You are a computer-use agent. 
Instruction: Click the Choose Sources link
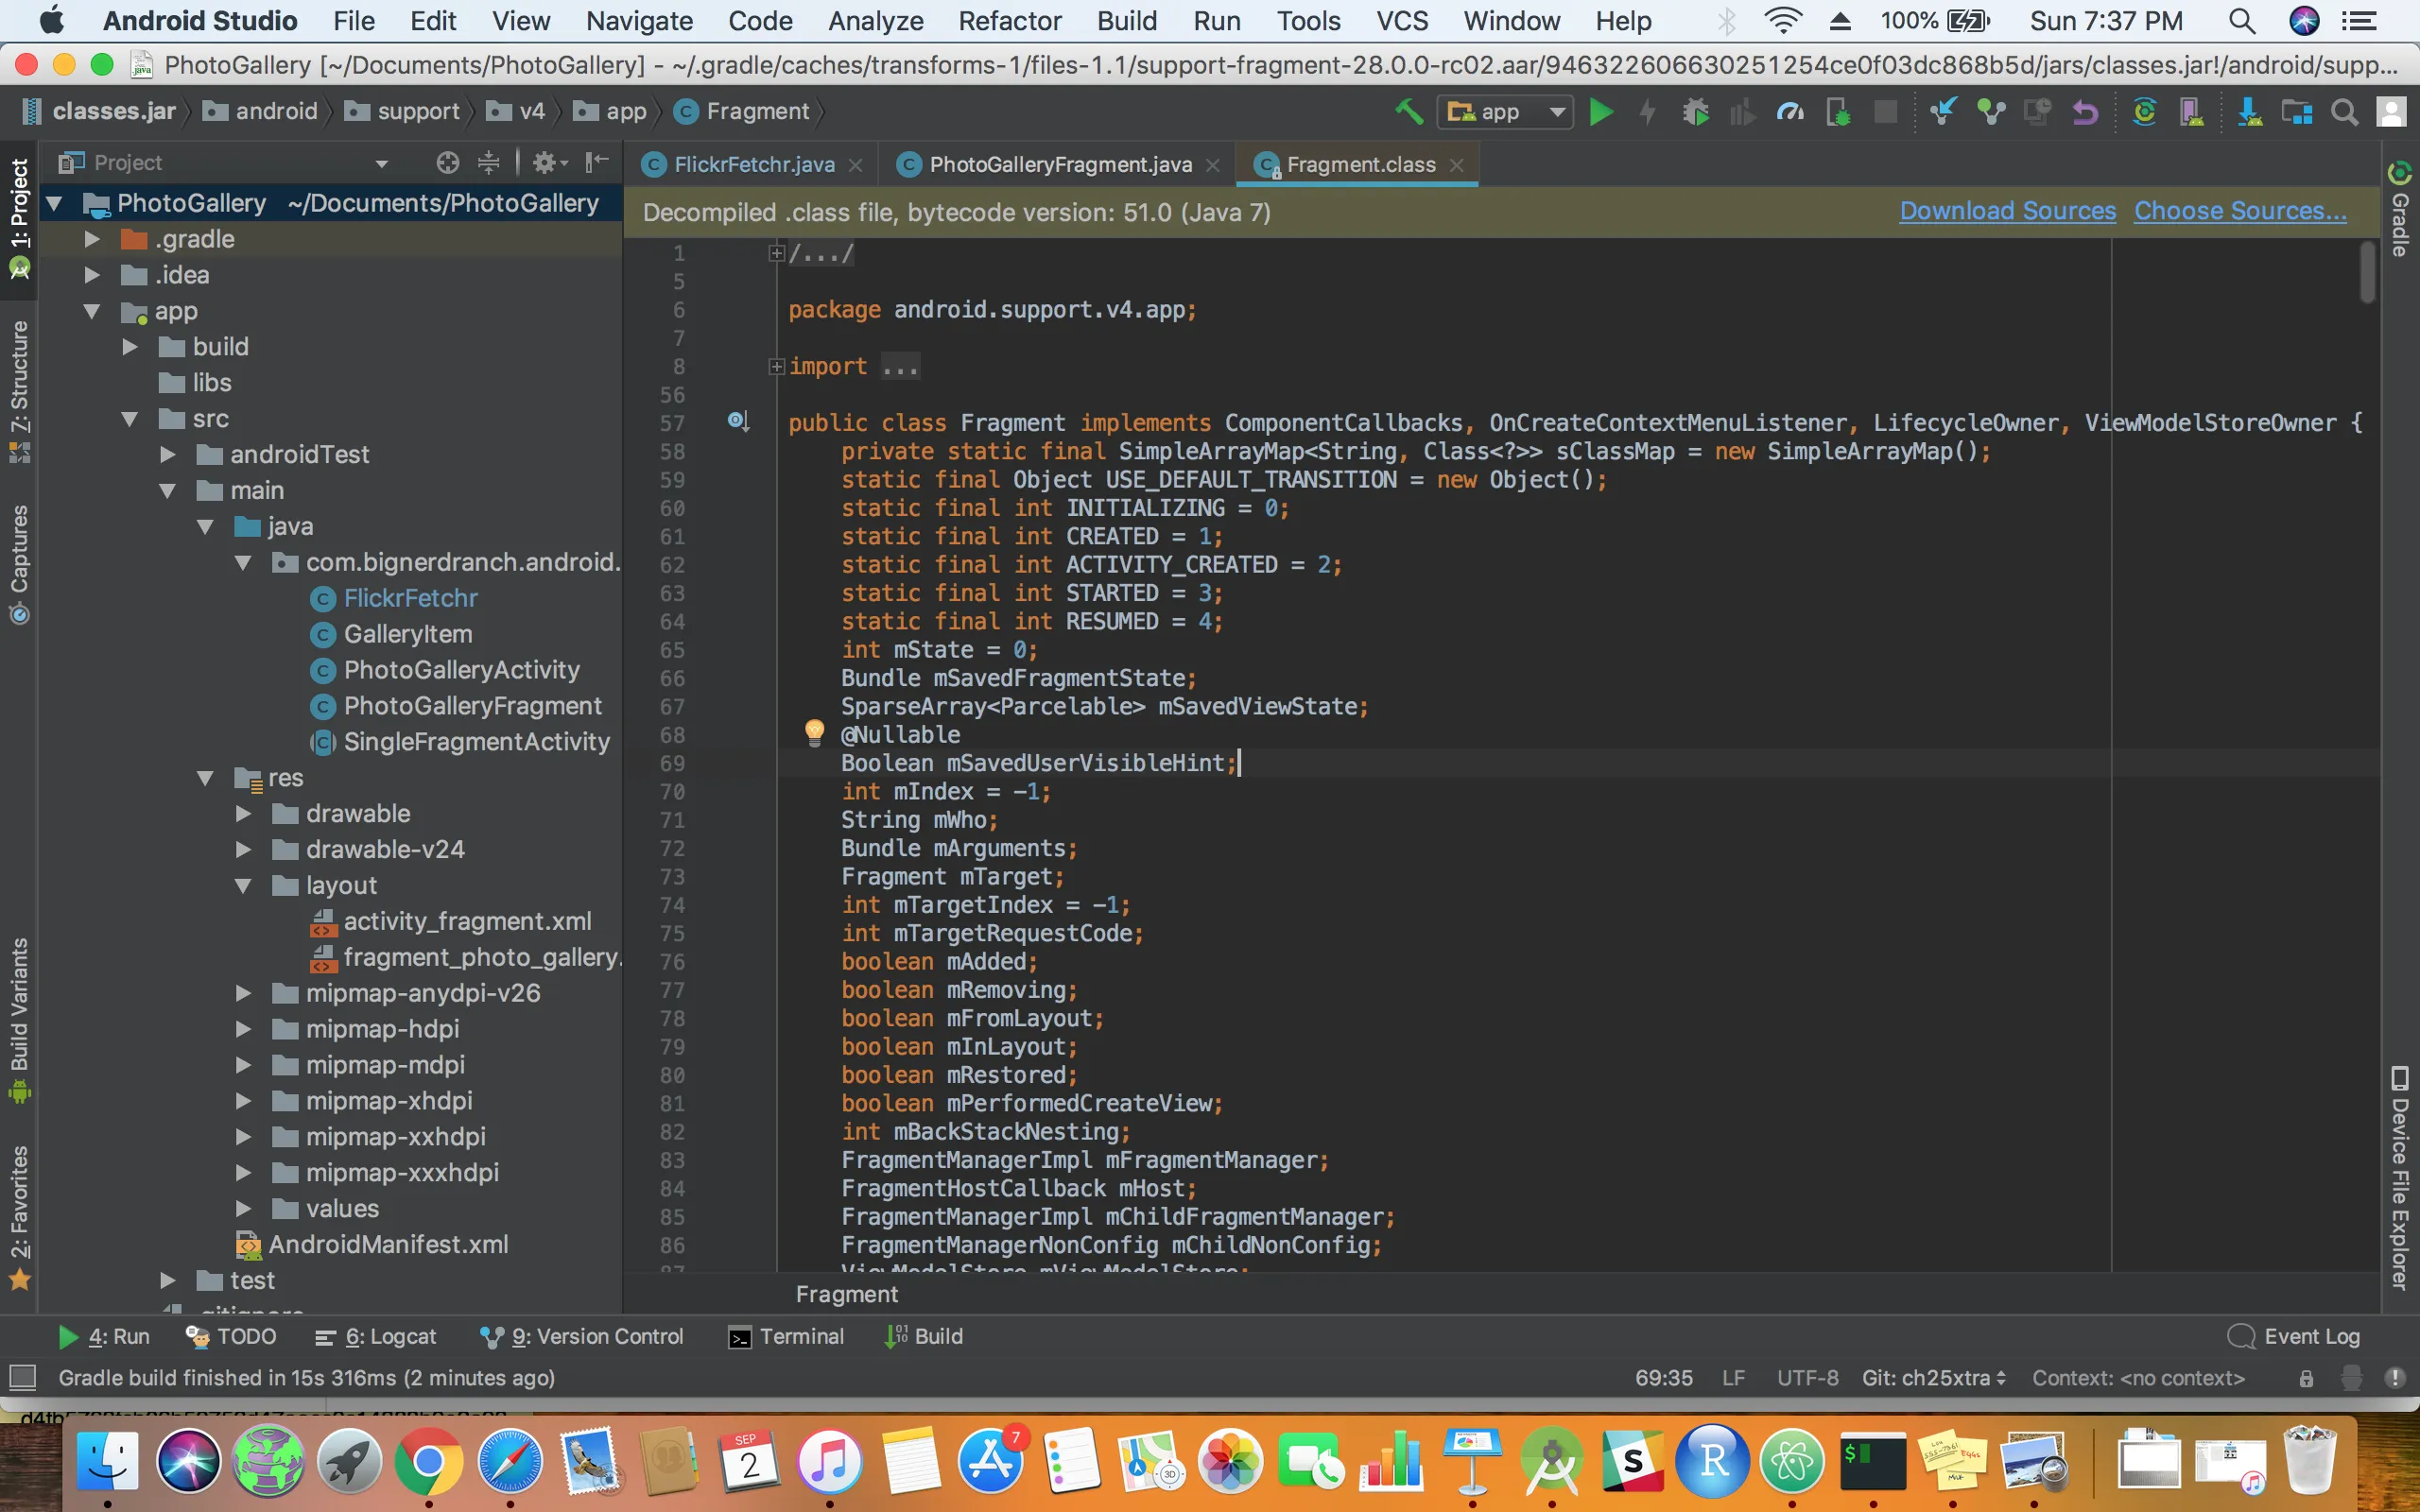(x=2239, y=211)
